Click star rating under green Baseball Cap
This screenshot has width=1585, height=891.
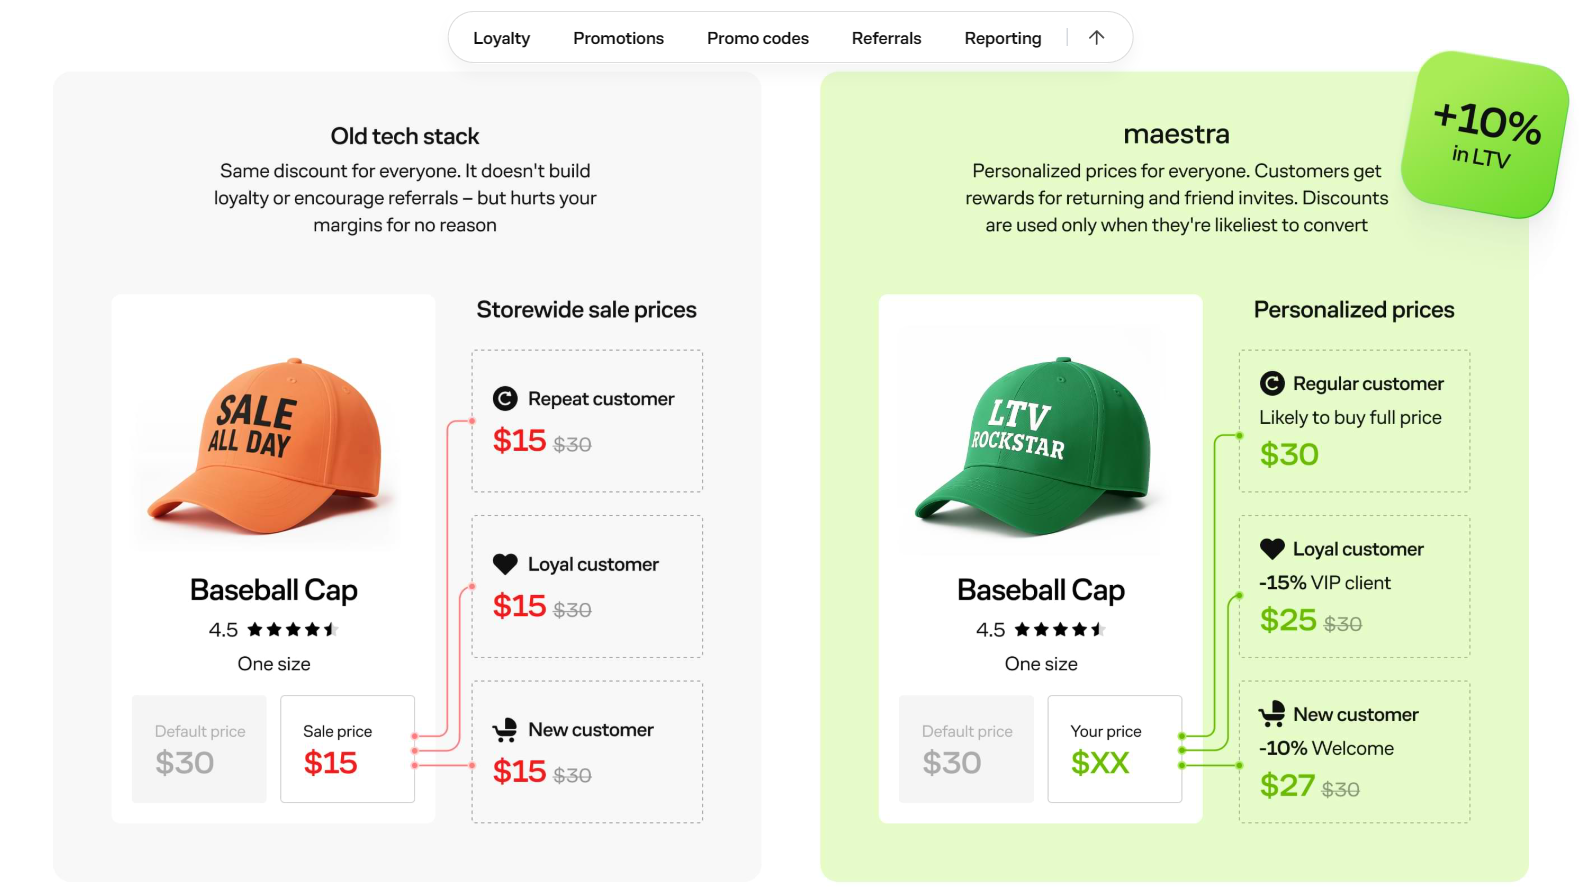coord(1059,630)
